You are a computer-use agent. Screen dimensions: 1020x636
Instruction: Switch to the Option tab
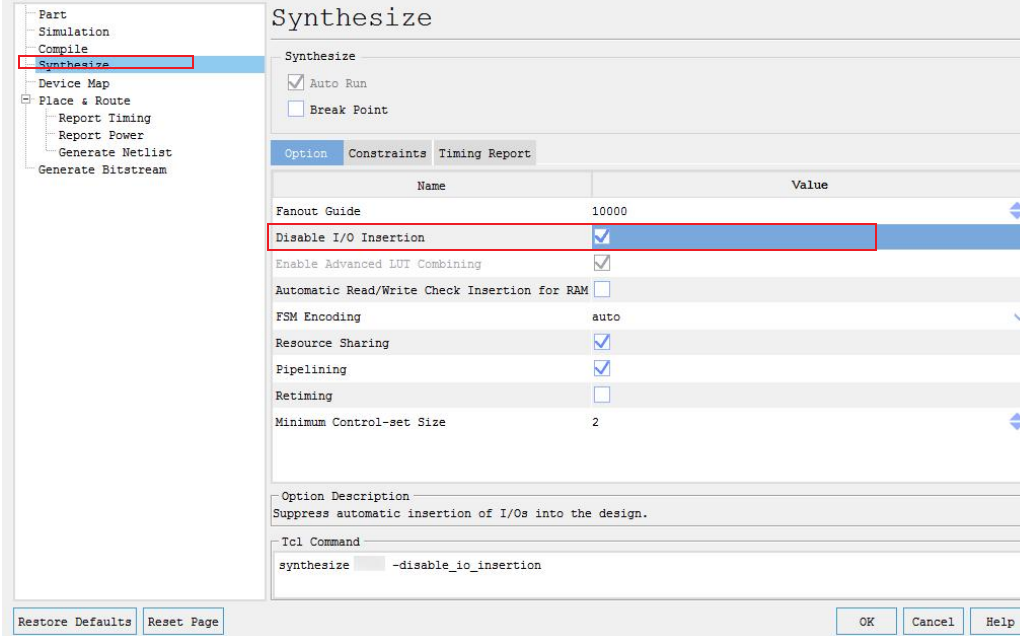coord(306,153)
